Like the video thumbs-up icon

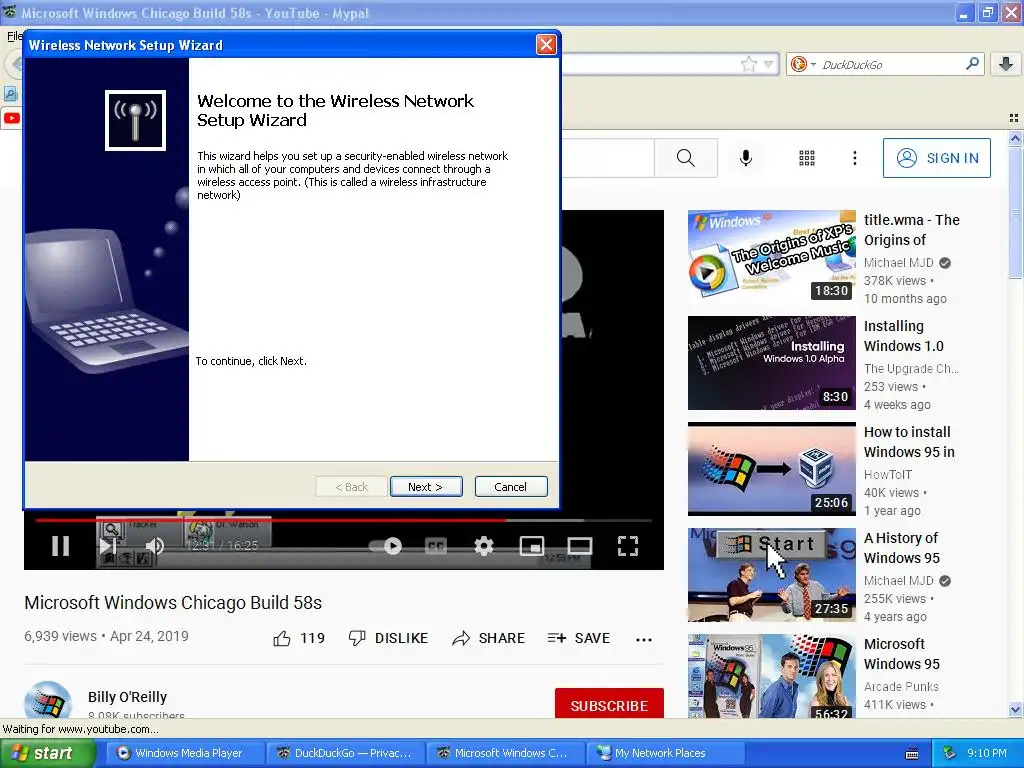(x=282, y=639)
